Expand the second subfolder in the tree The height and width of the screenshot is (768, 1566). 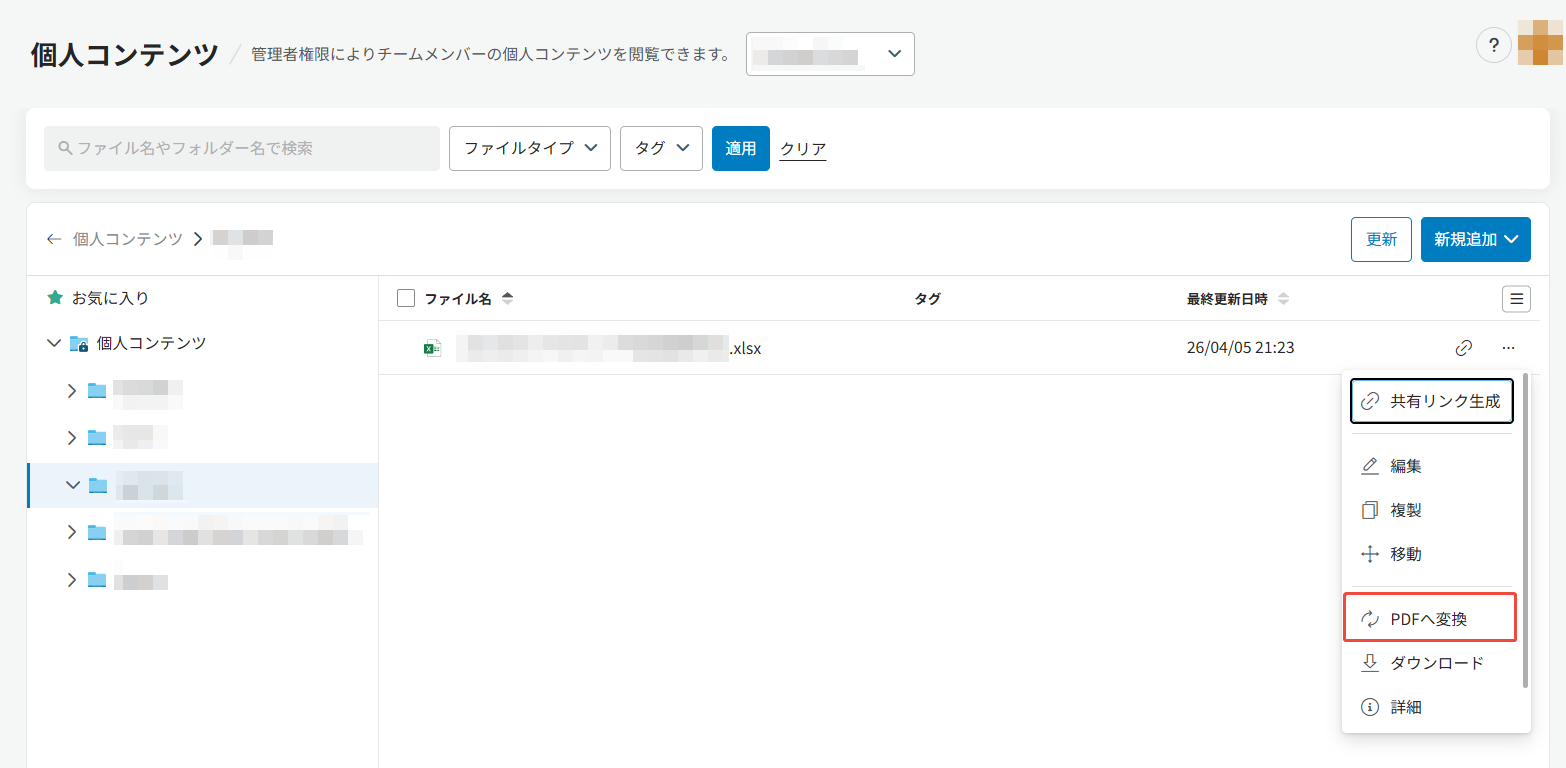[71, 437]
